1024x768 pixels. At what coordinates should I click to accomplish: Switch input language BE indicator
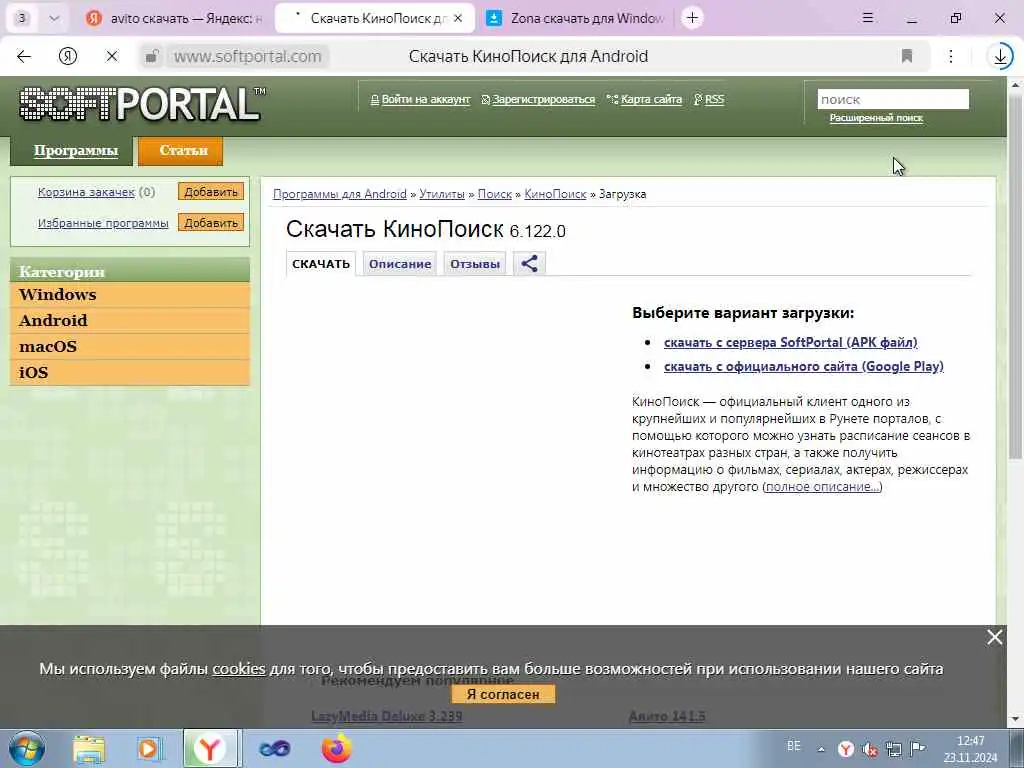793,746
